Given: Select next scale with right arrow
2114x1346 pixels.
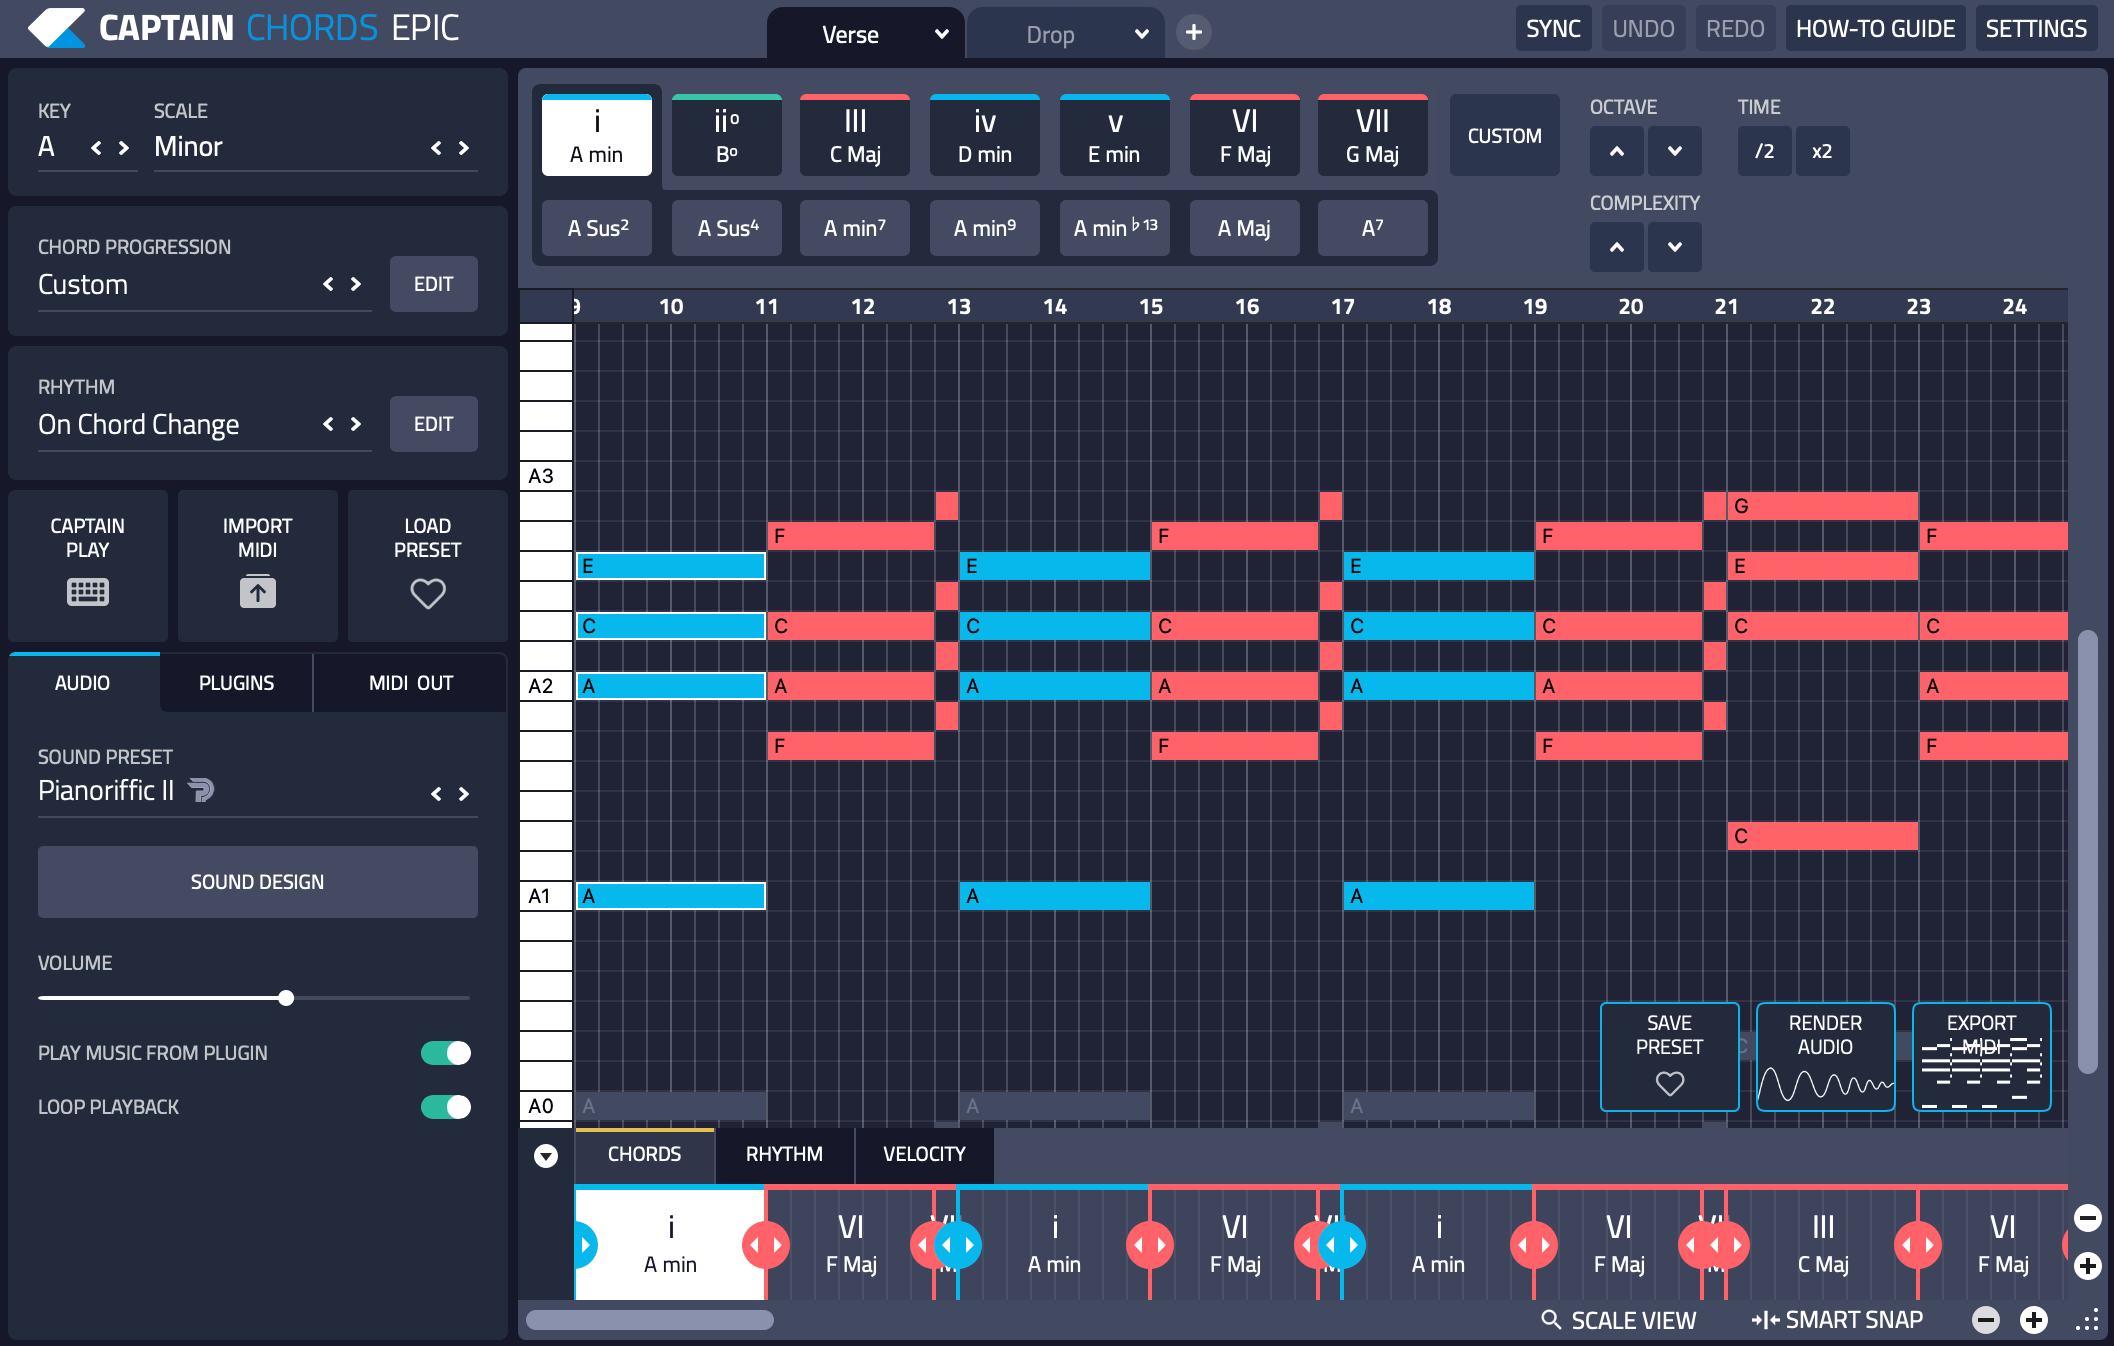Looking at the screenshot, I should tap(464, 148).
